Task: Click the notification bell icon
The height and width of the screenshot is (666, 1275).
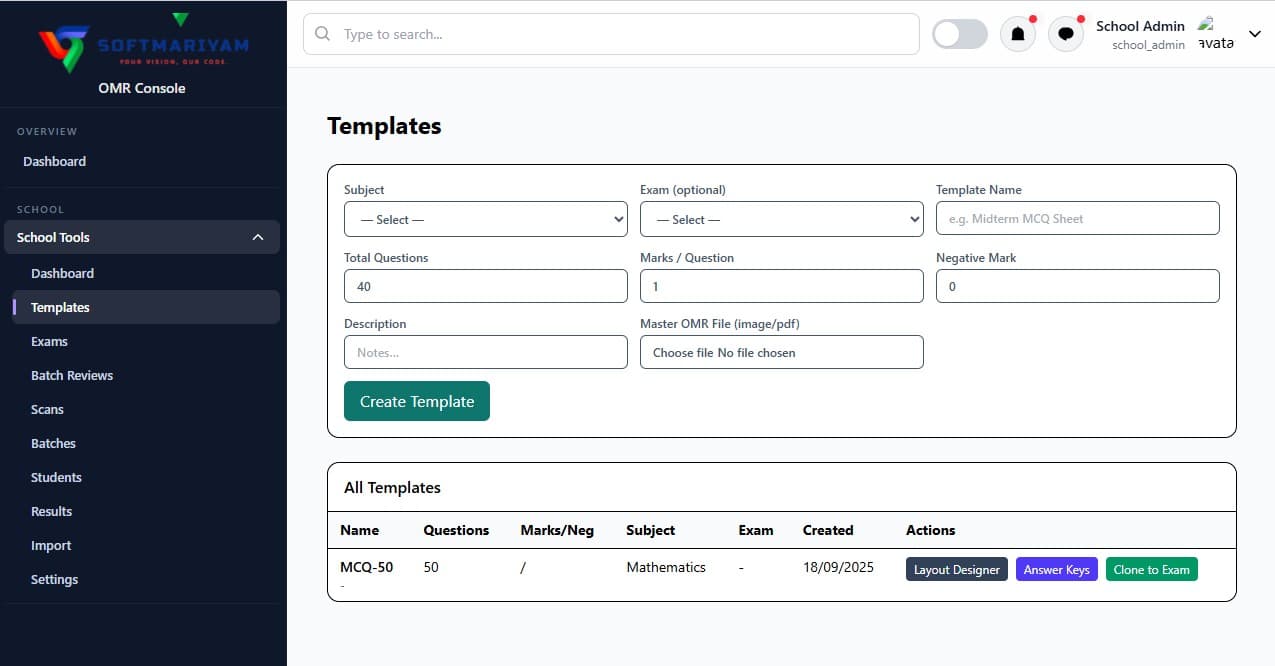Action: pos(1017,34)
